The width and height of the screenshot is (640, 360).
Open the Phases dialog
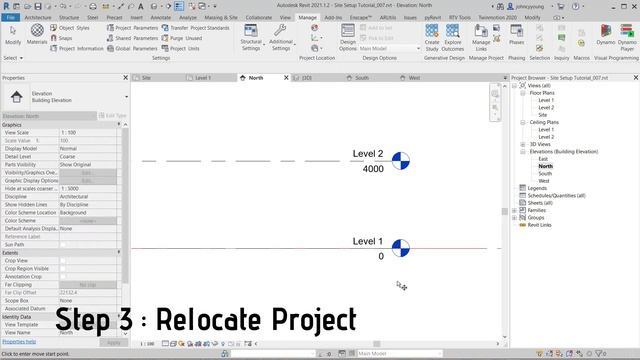pos(516,35)
